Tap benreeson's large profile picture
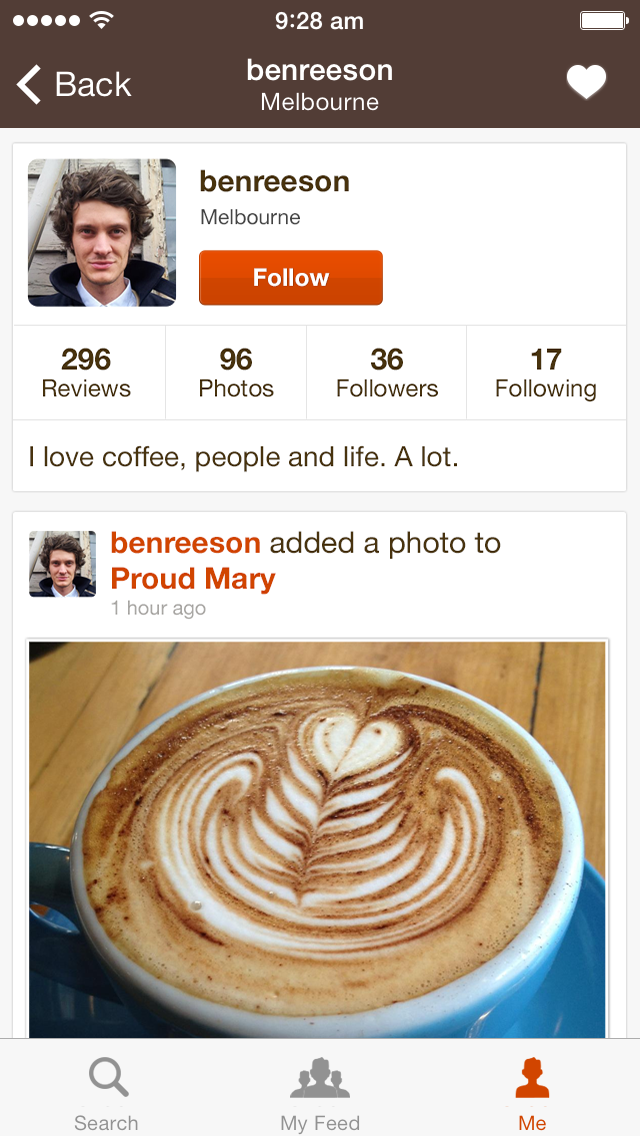The image size is (640, 1136). [x=102, y=233]
